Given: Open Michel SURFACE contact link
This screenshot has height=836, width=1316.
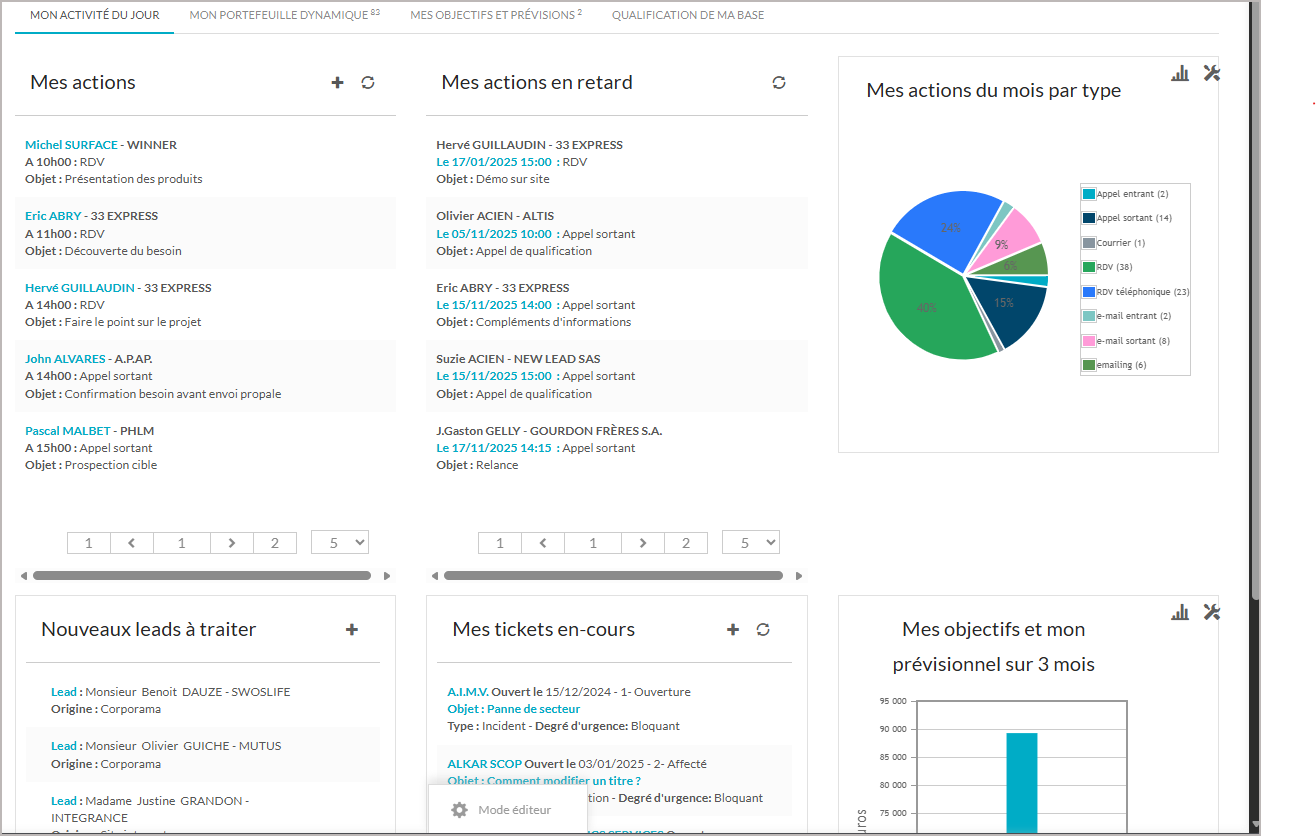Looking at the screenshot, I should (x=71, y=145).
